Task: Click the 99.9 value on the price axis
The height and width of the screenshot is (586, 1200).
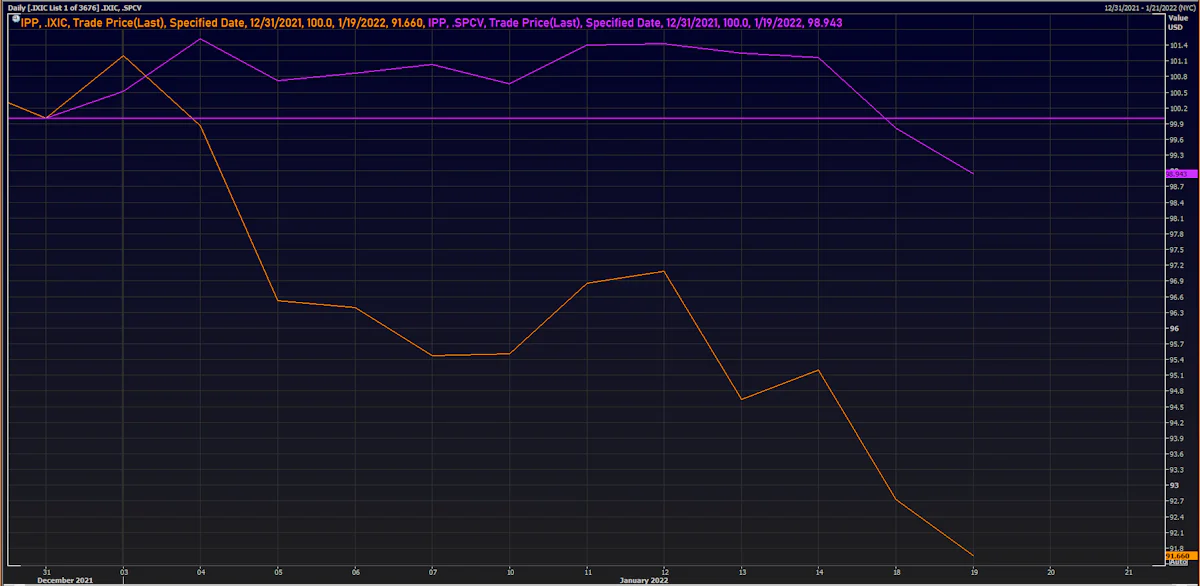Action: tap(1176, 124)
